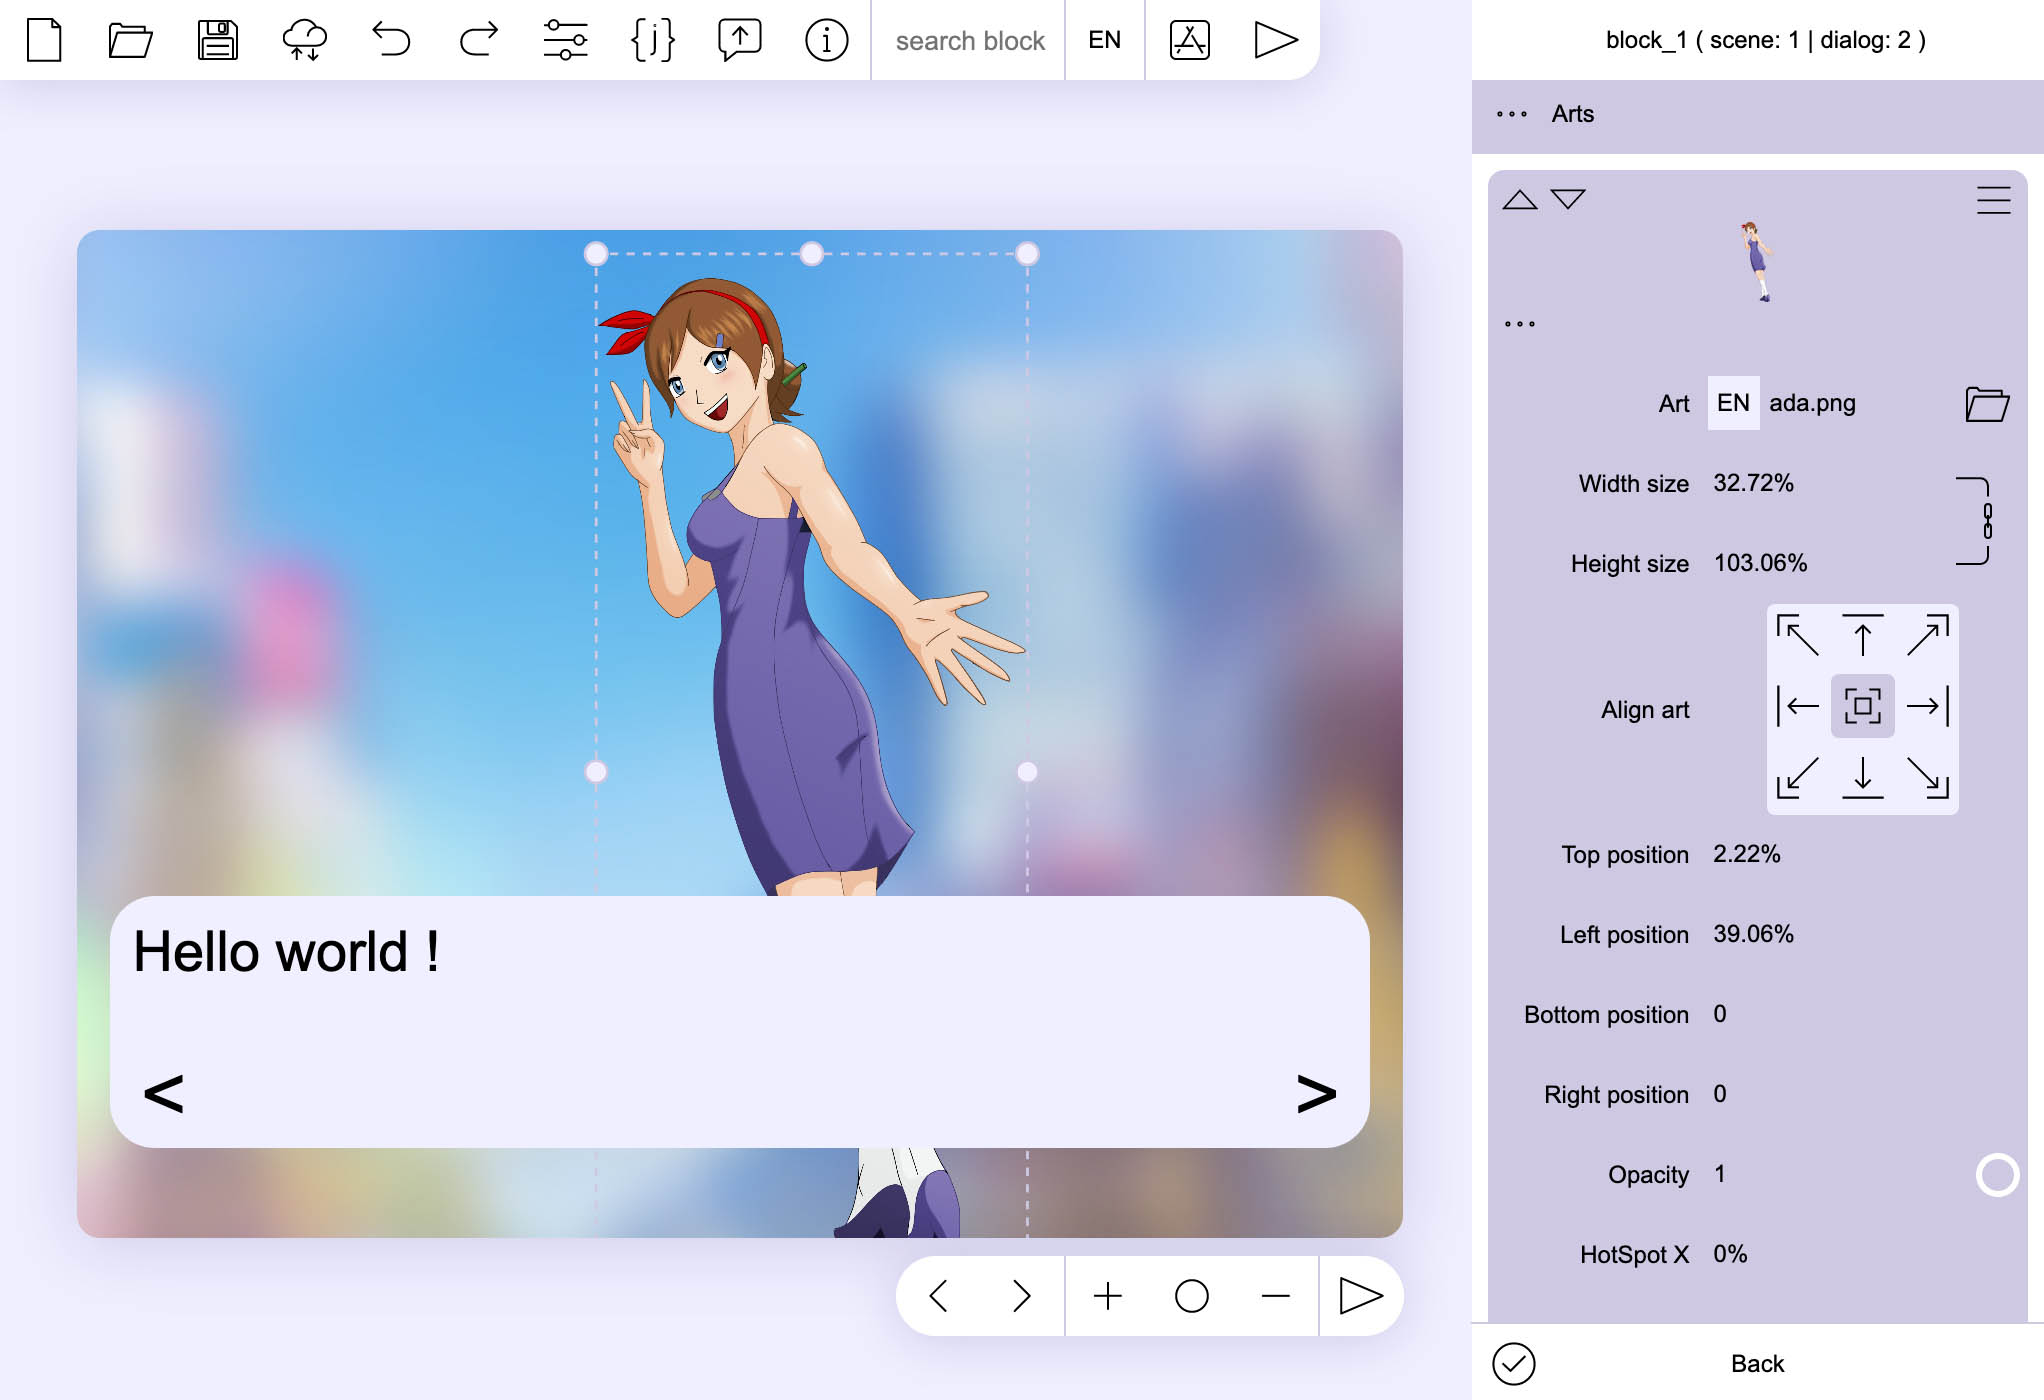
Task: Expand the Arts section three-dot menu
Action: [1511, 114]
